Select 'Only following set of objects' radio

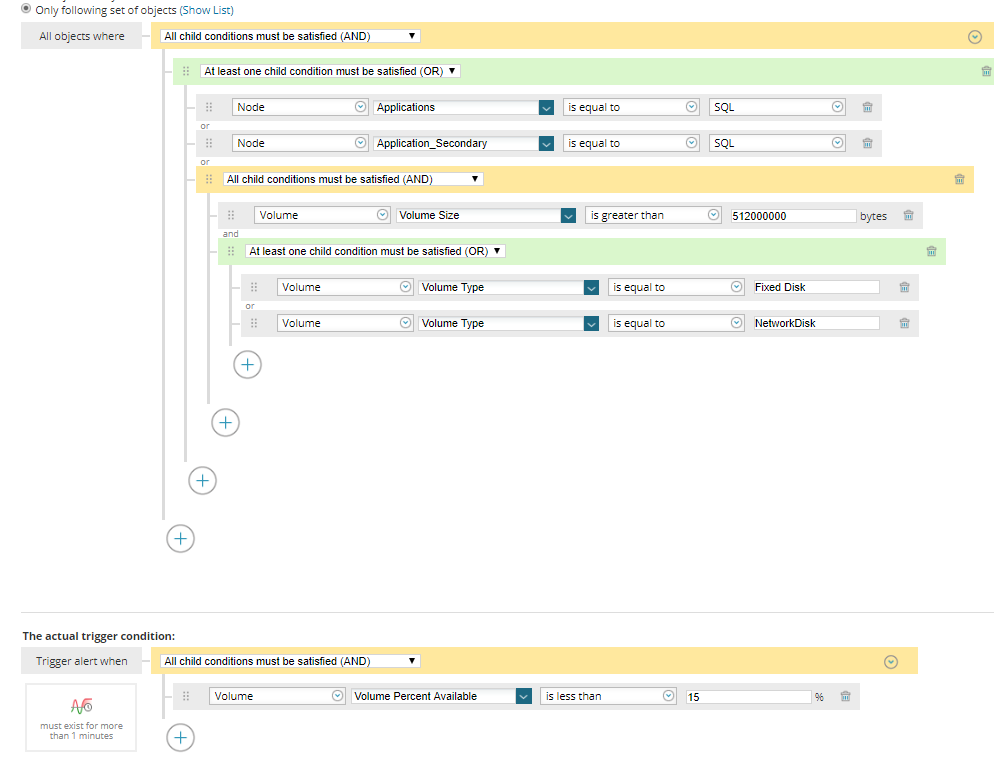26,9
